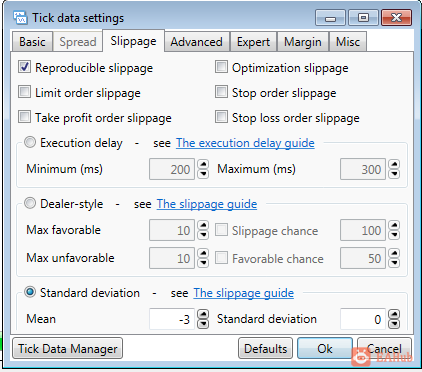Decrease Max unfavorable with its down arrow
The height and width of the screenshot is (372, 422).
click(x=203, y=263)
